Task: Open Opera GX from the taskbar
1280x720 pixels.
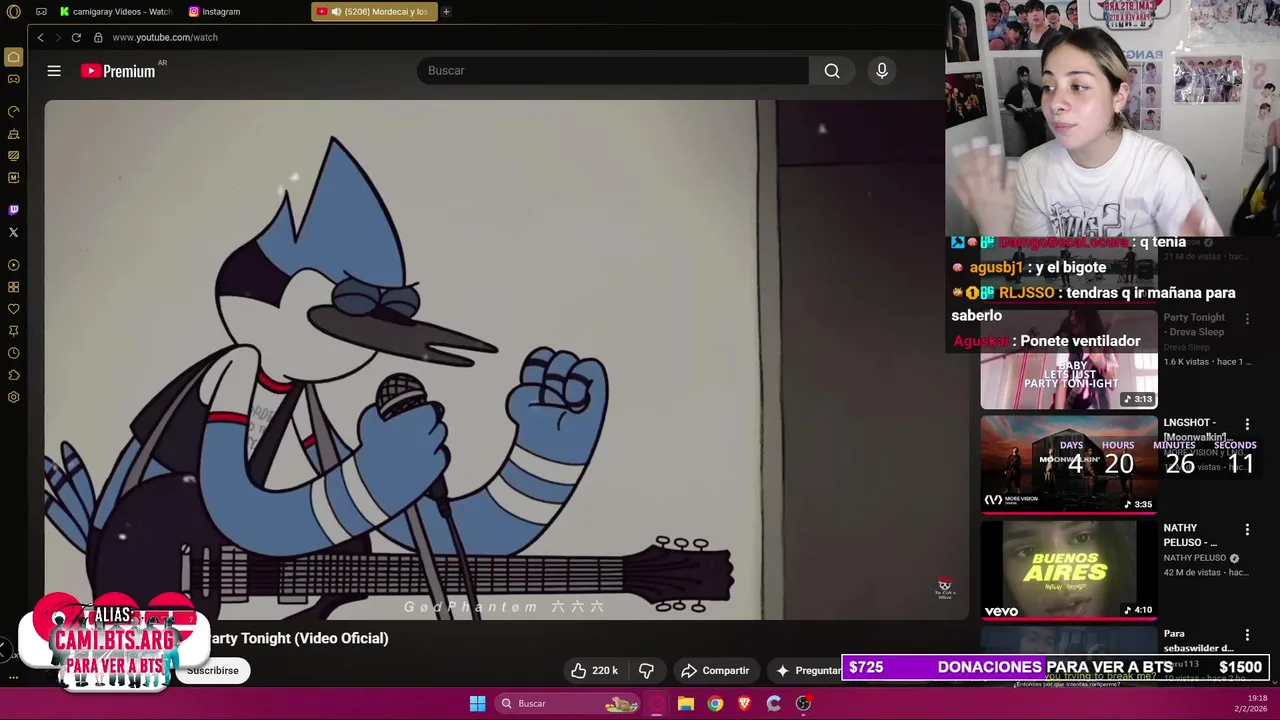Action: click(657, 704)
